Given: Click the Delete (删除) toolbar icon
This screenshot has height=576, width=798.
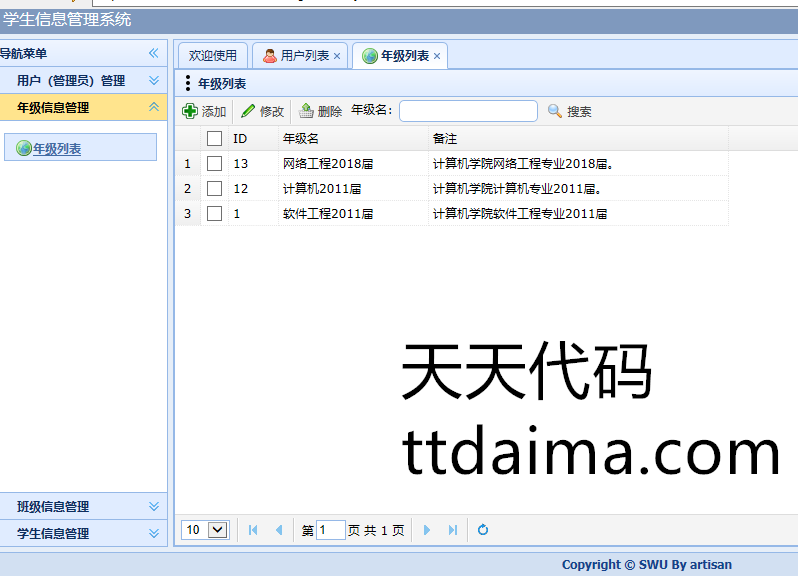Looking at the screenshot, I should 306,111.
